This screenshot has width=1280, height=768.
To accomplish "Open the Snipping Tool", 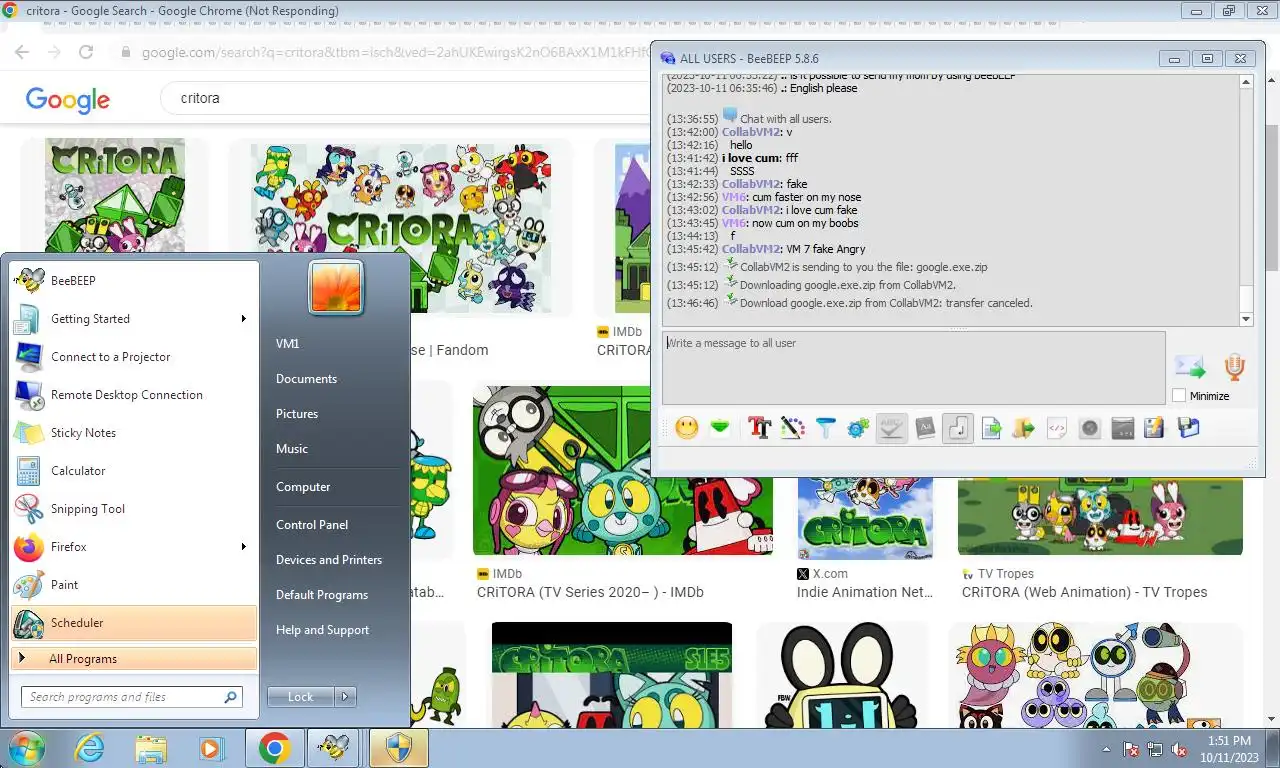I will coord(134,509).
